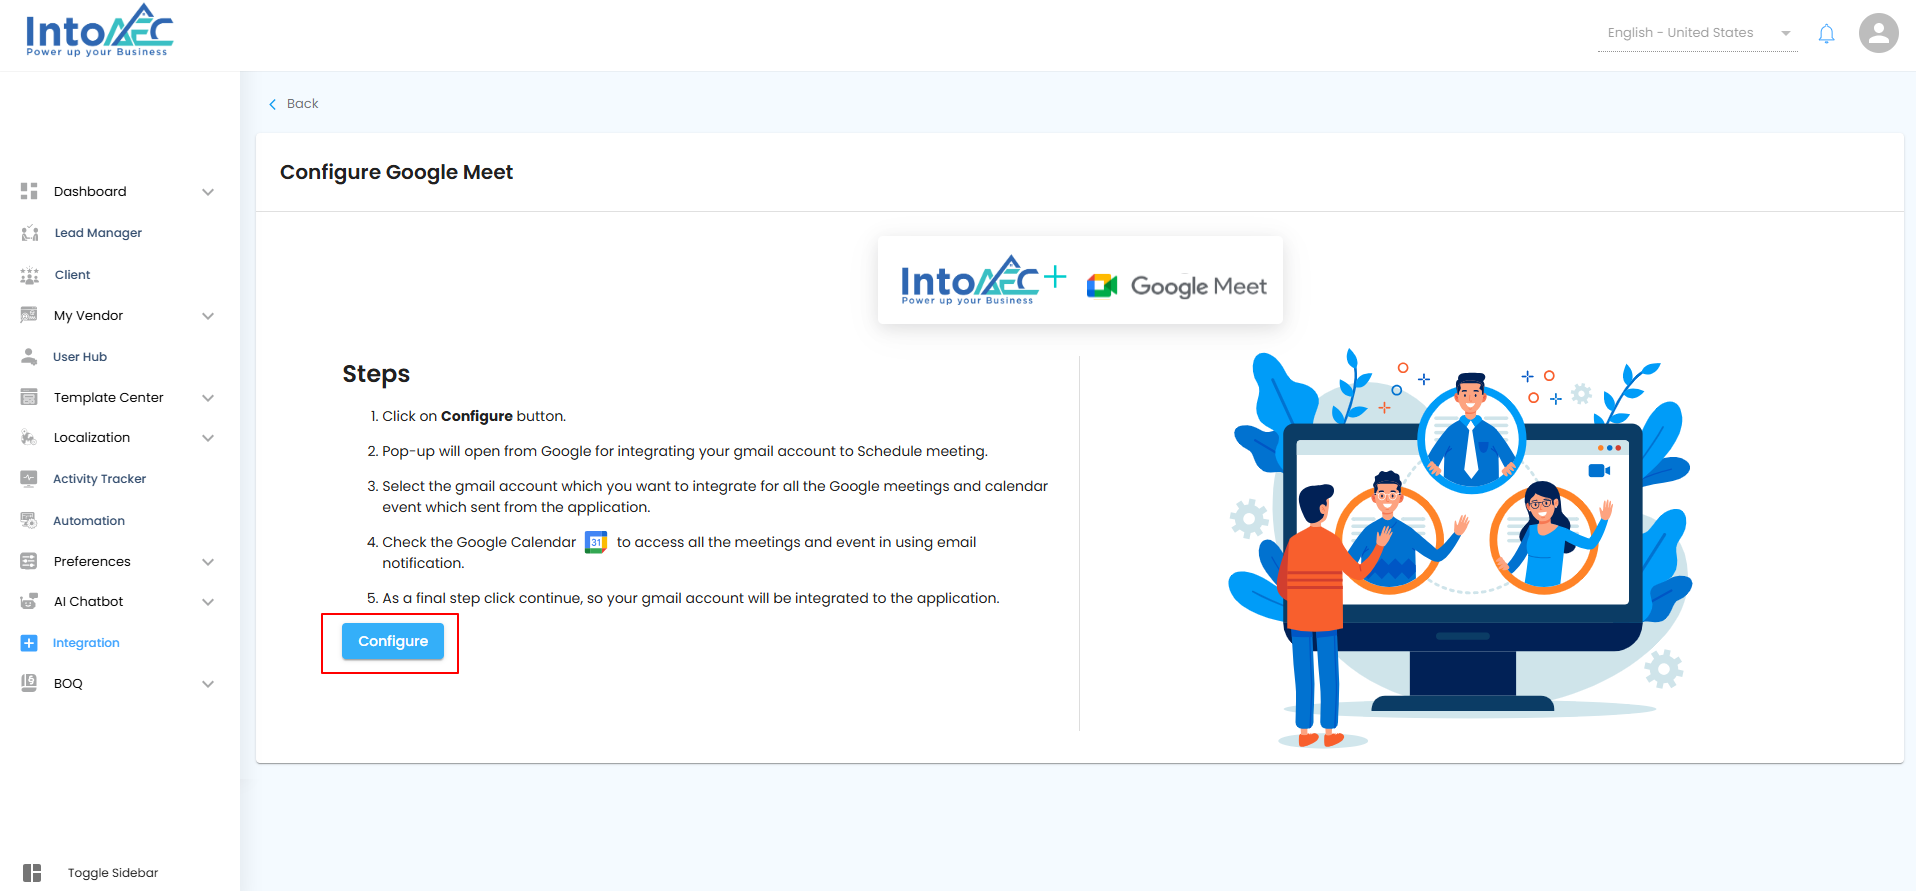Click the Dashboard sidebar icon

[29, 191]
